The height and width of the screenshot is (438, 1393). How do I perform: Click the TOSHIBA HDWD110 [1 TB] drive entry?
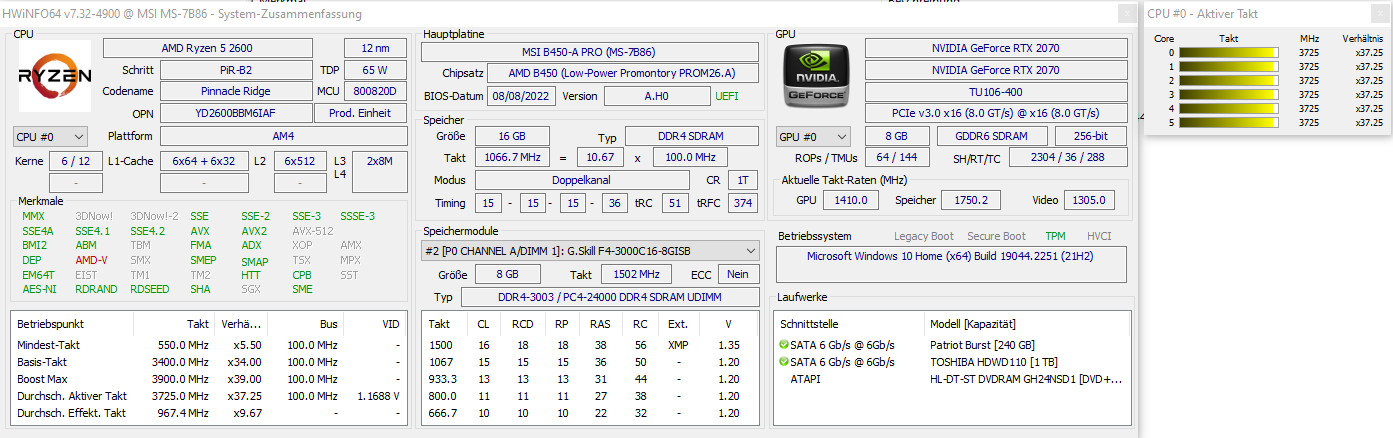tap(993, 362)
